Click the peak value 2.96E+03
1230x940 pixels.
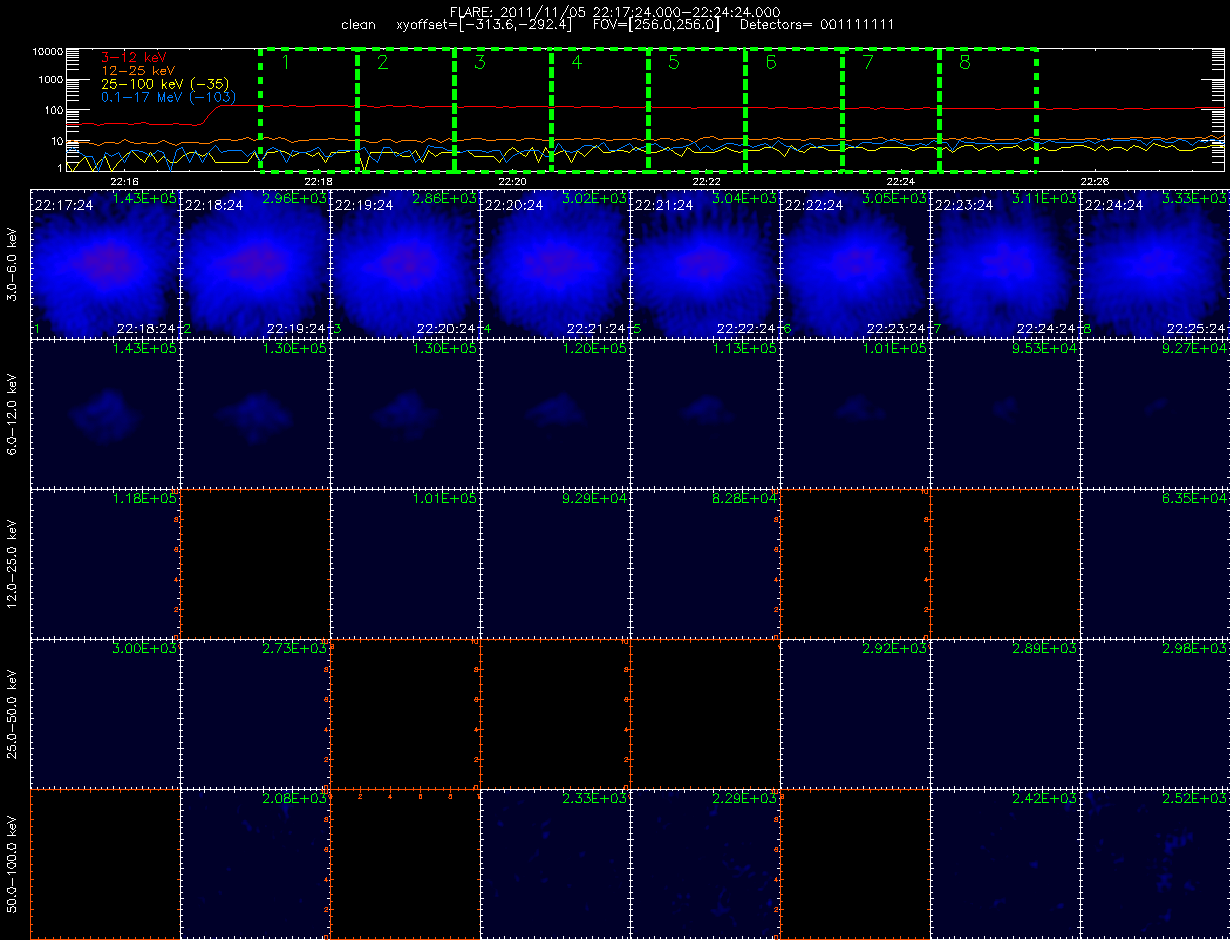(295, 199)
